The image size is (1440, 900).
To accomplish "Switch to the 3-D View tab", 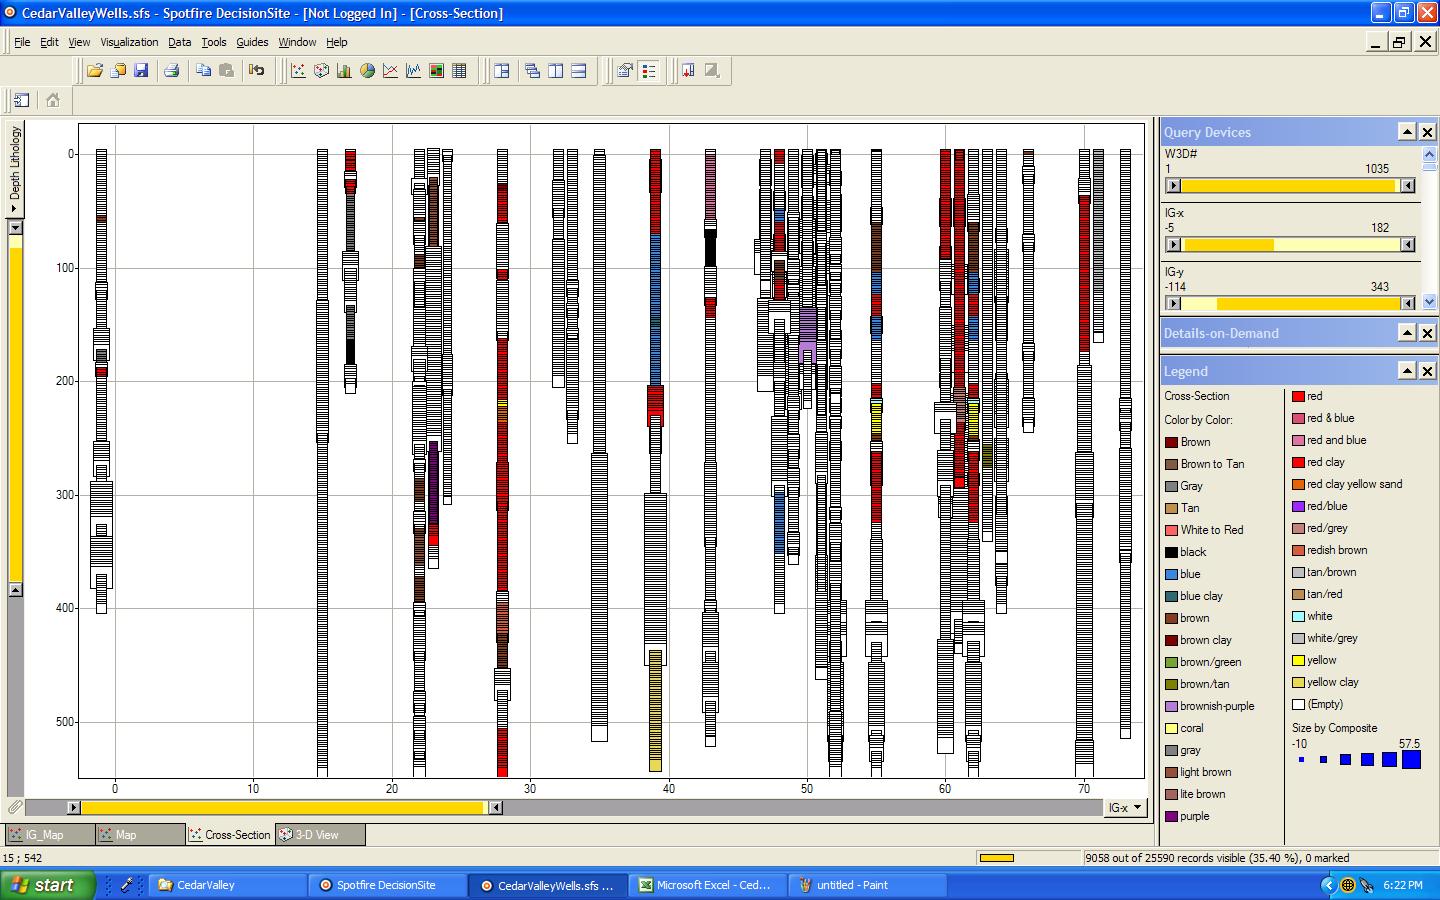I will pos(319,834).
